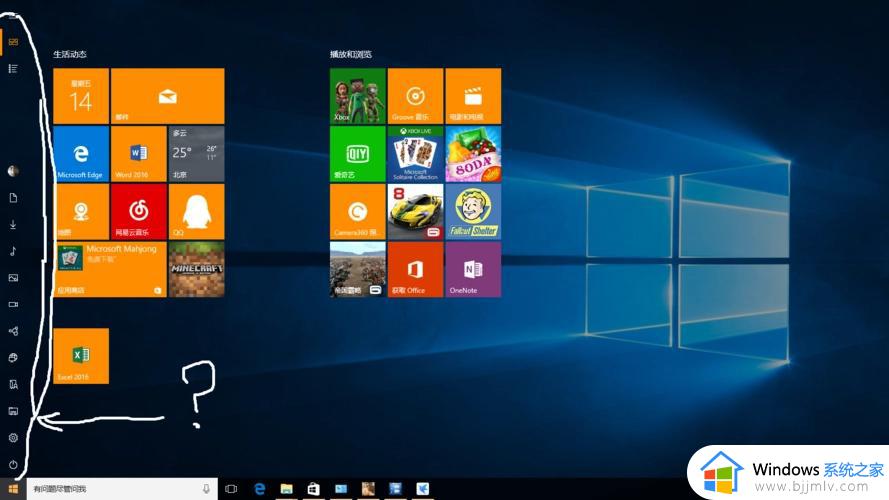Click the Cortana search box
Image resolution: width=889 pixels, height=500 pixels.
pos(122,489)
